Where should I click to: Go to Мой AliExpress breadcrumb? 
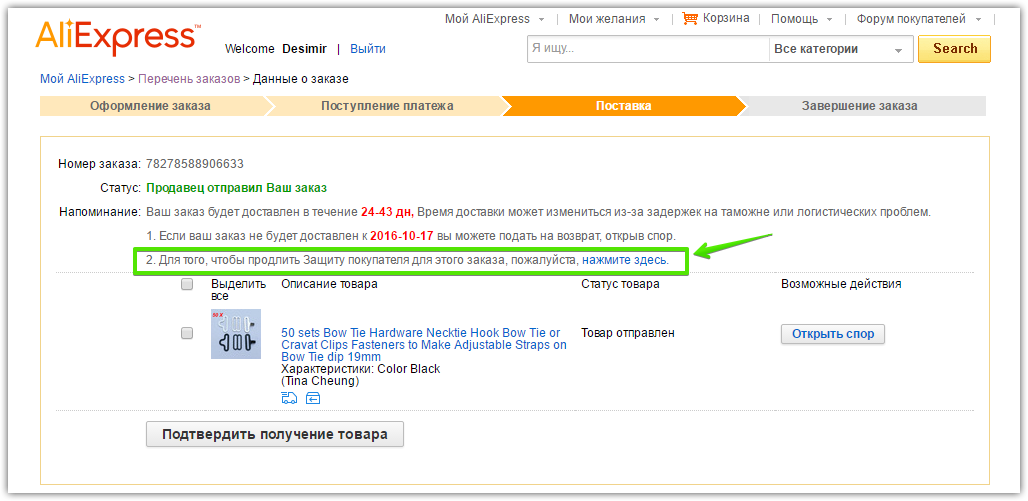82,79
